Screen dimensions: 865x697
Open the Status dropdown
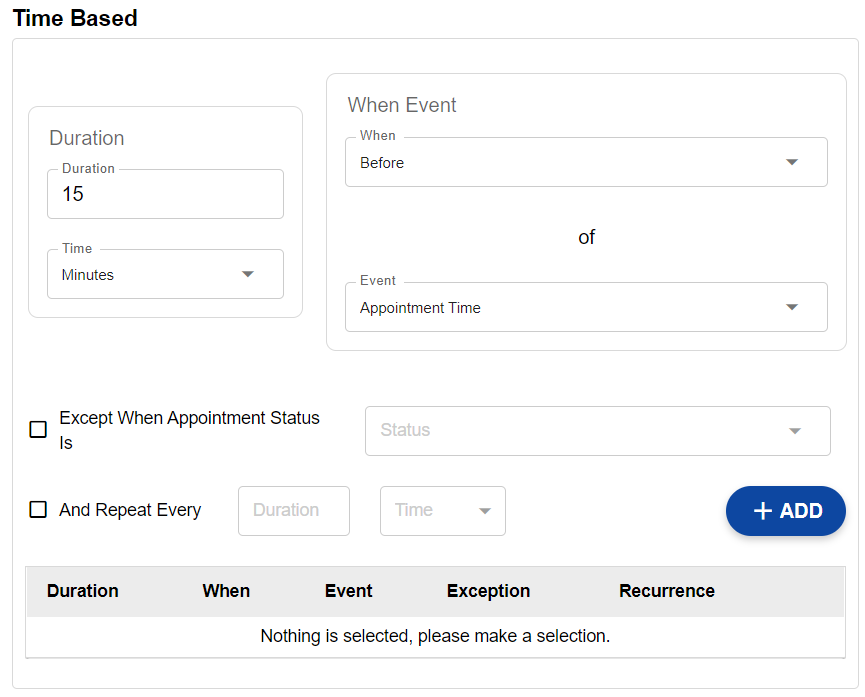[580, 431]
